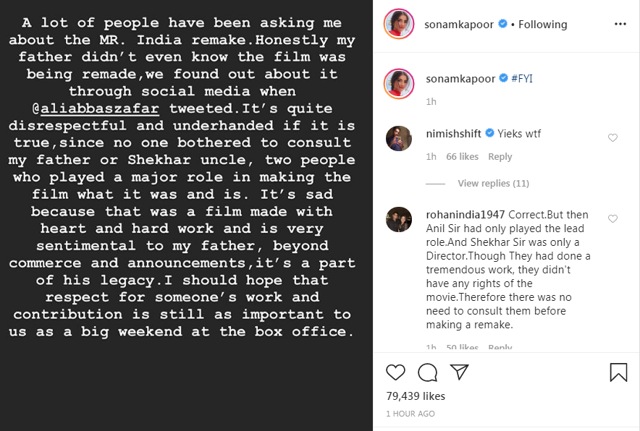The height and width of the screenshot is (431, 640).
Task: Open nimishshift's profile avatar
Action: pos(399,138)
